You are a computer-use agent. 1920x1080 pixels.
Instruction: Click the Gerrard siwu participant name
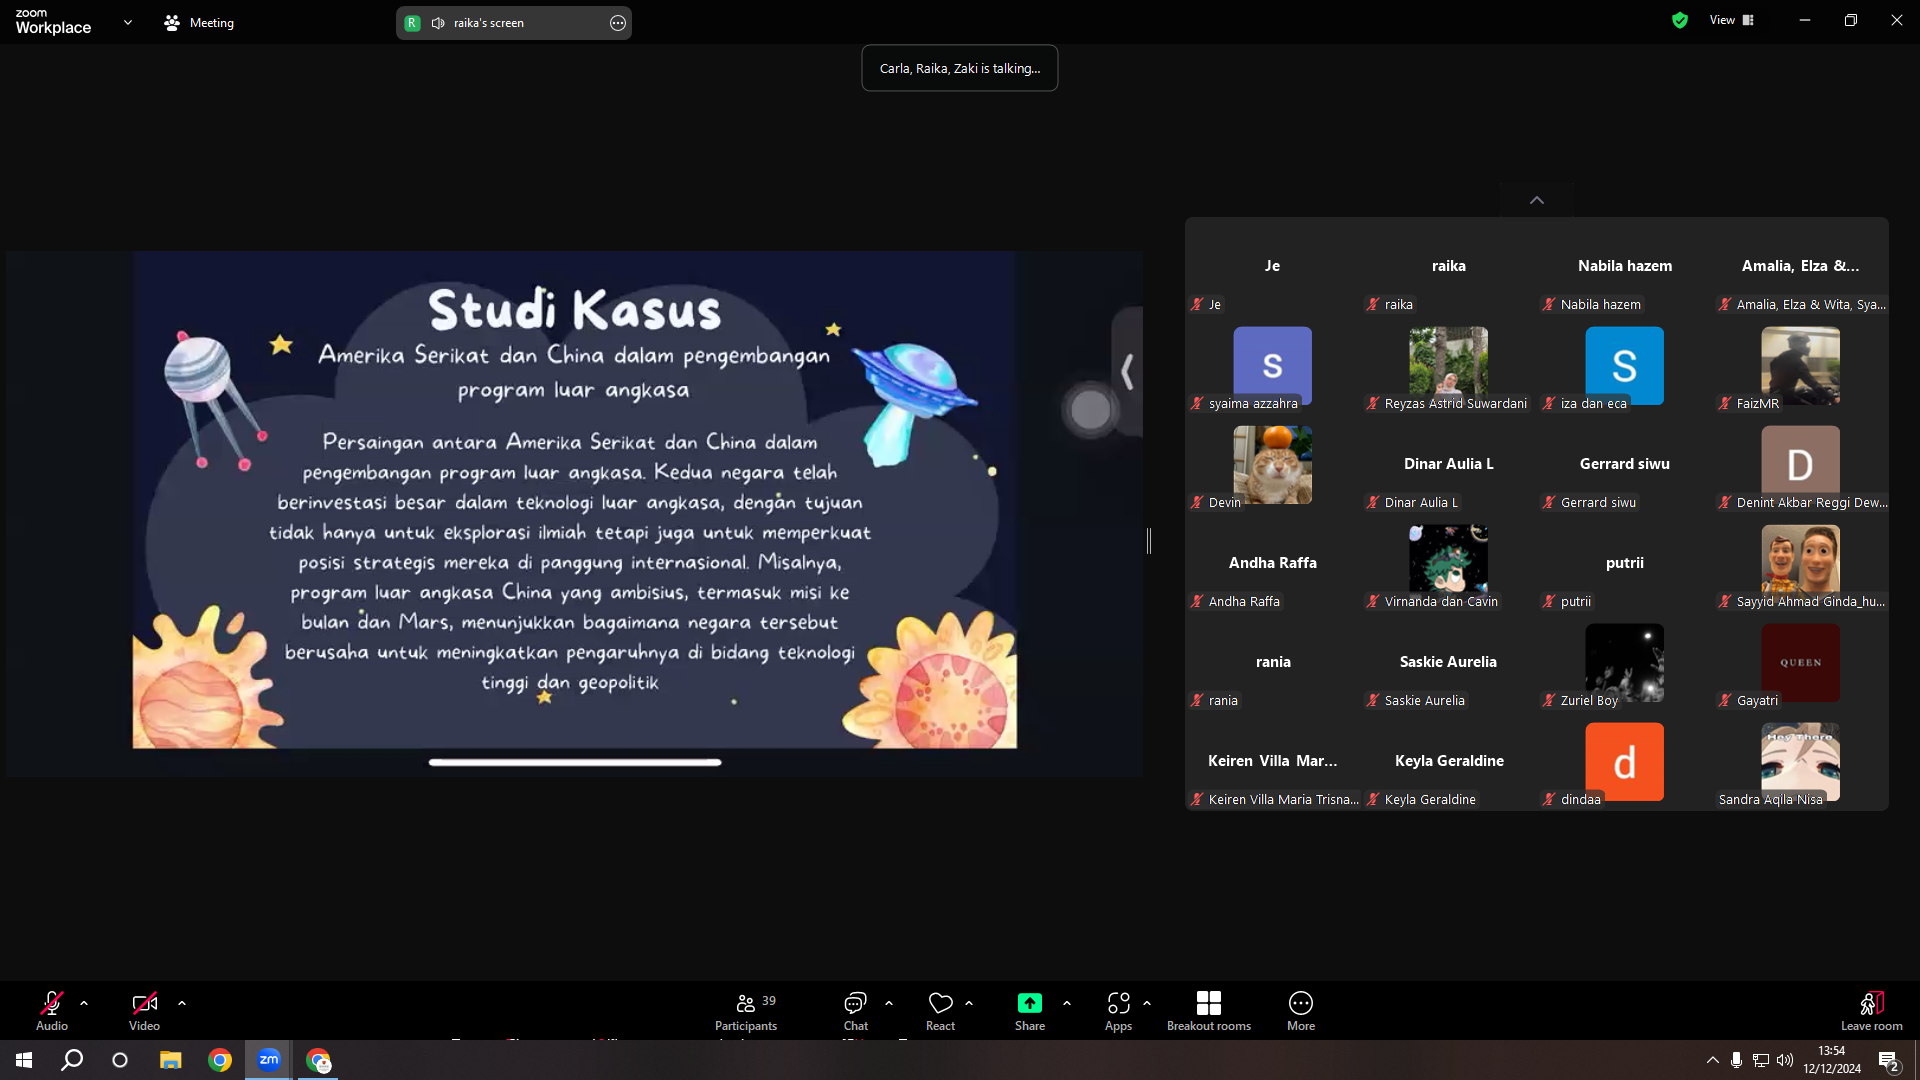point(1624,464)
